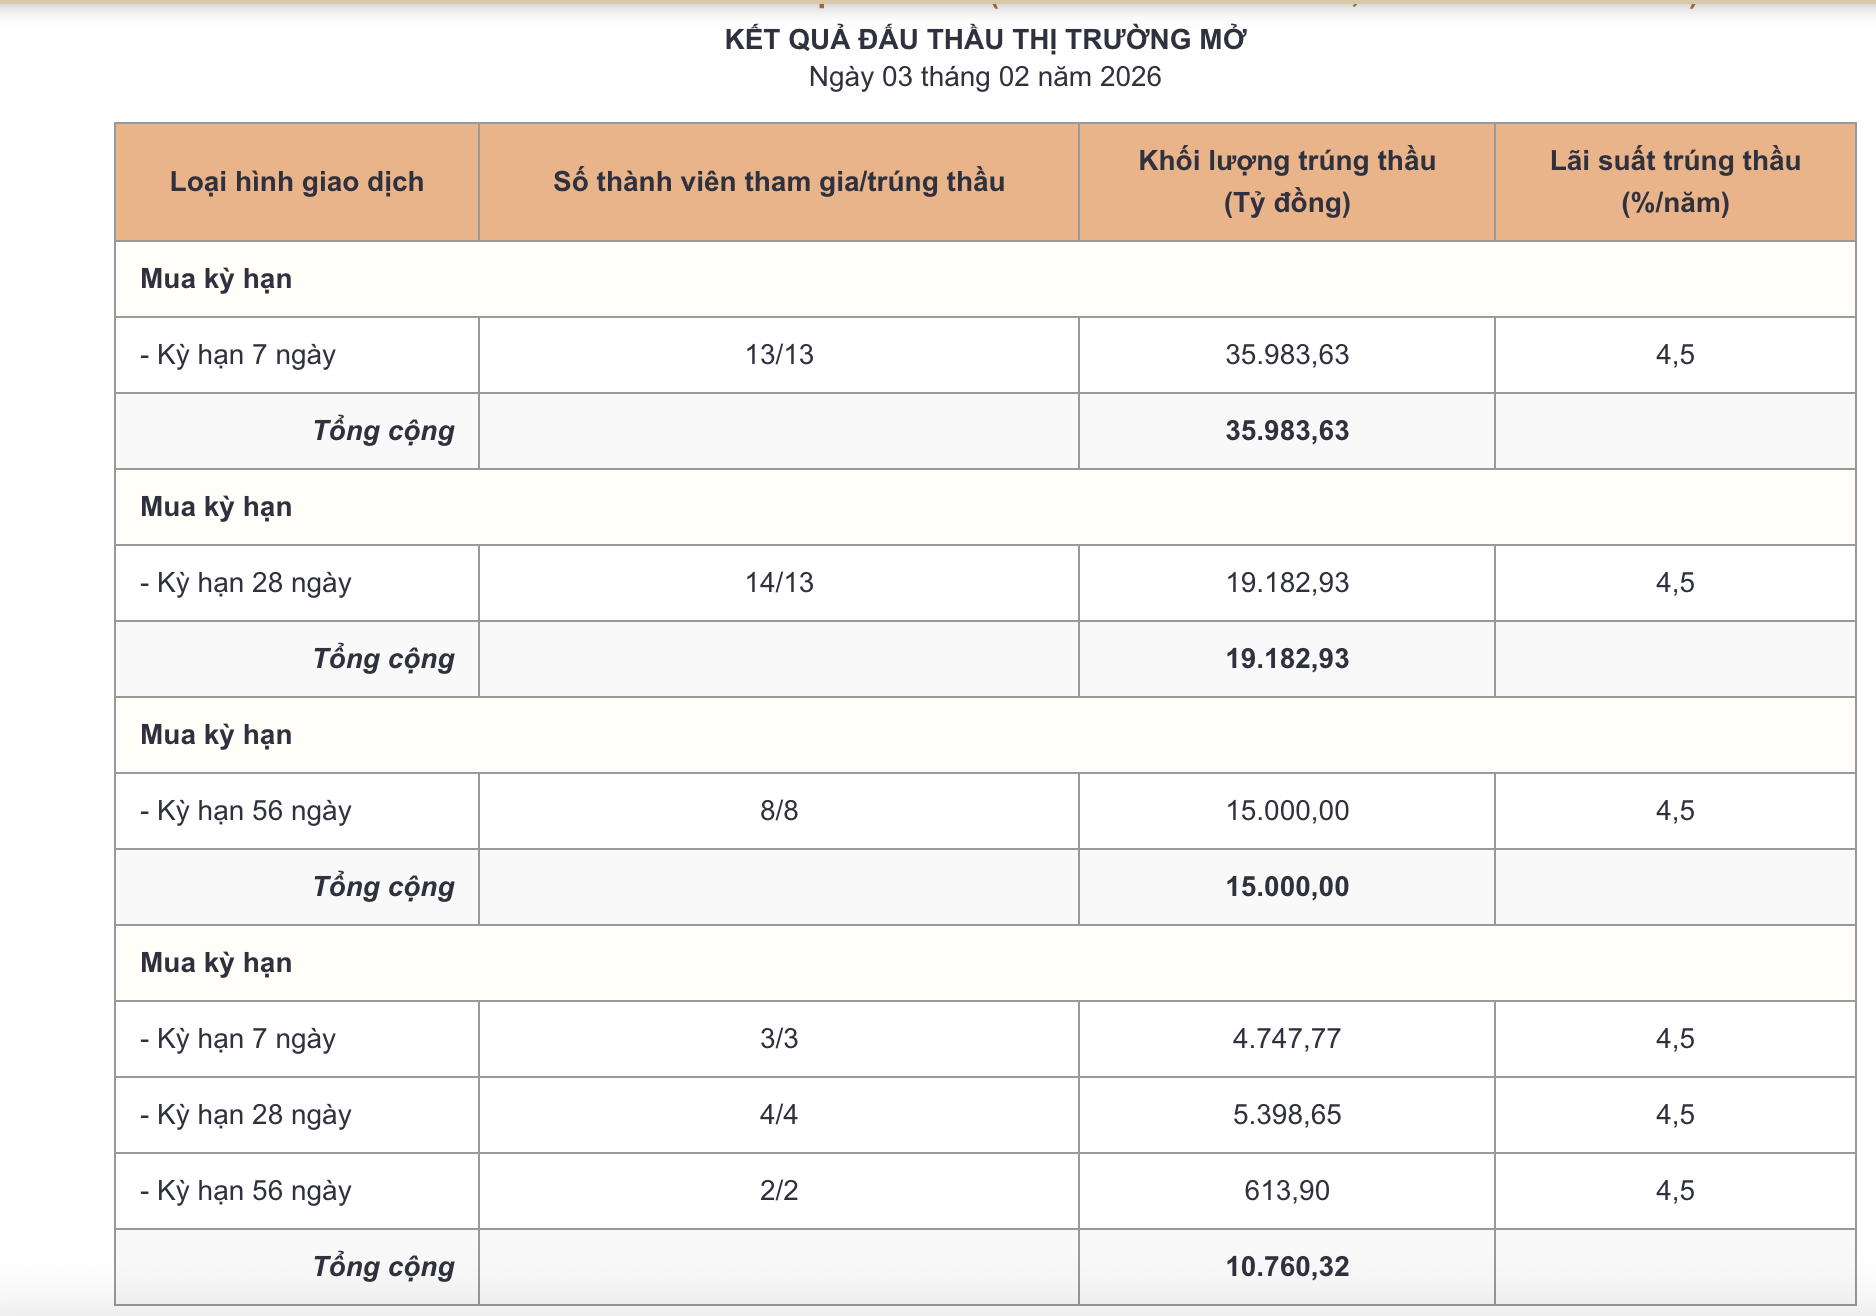
Task: Select the bold total "10.760,32"
Action: click(x=1287, y=1267)
